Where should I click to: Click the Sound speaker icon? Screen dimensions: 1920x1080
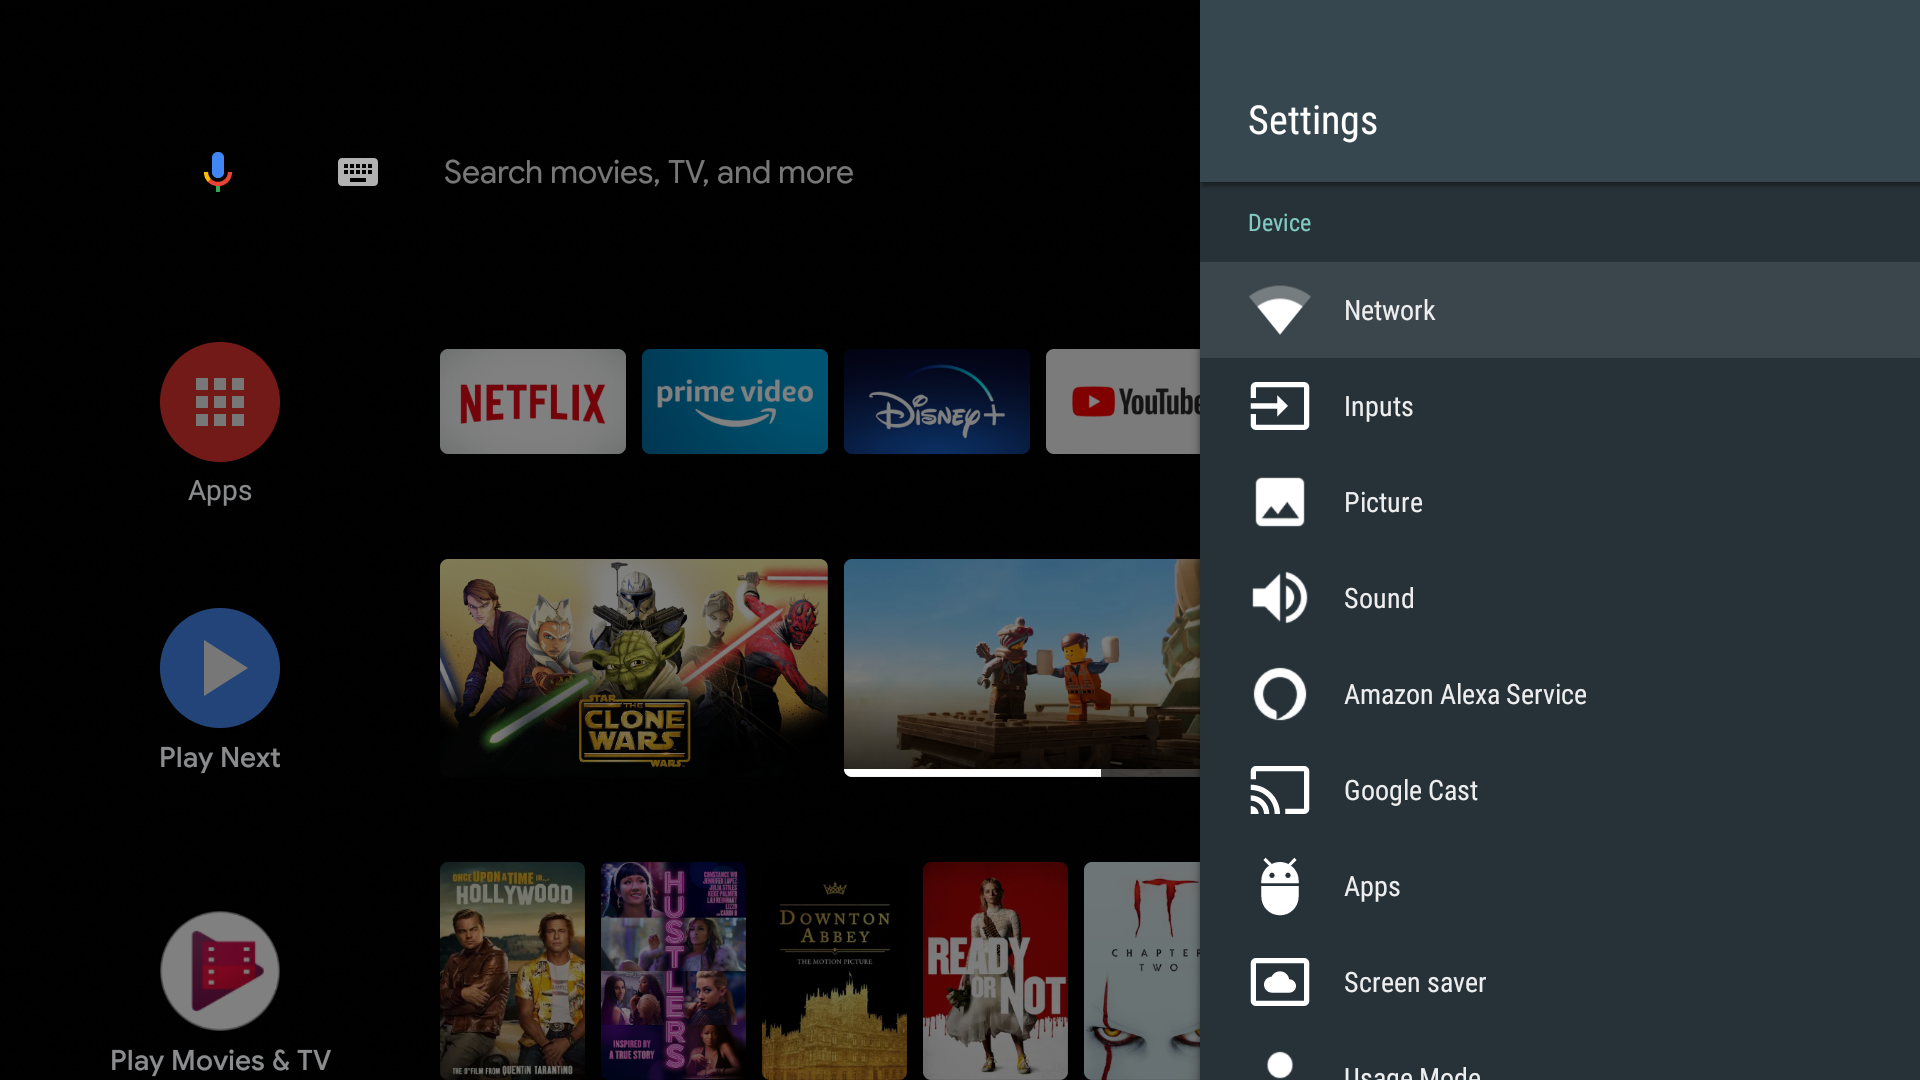tap(1280, 598)
